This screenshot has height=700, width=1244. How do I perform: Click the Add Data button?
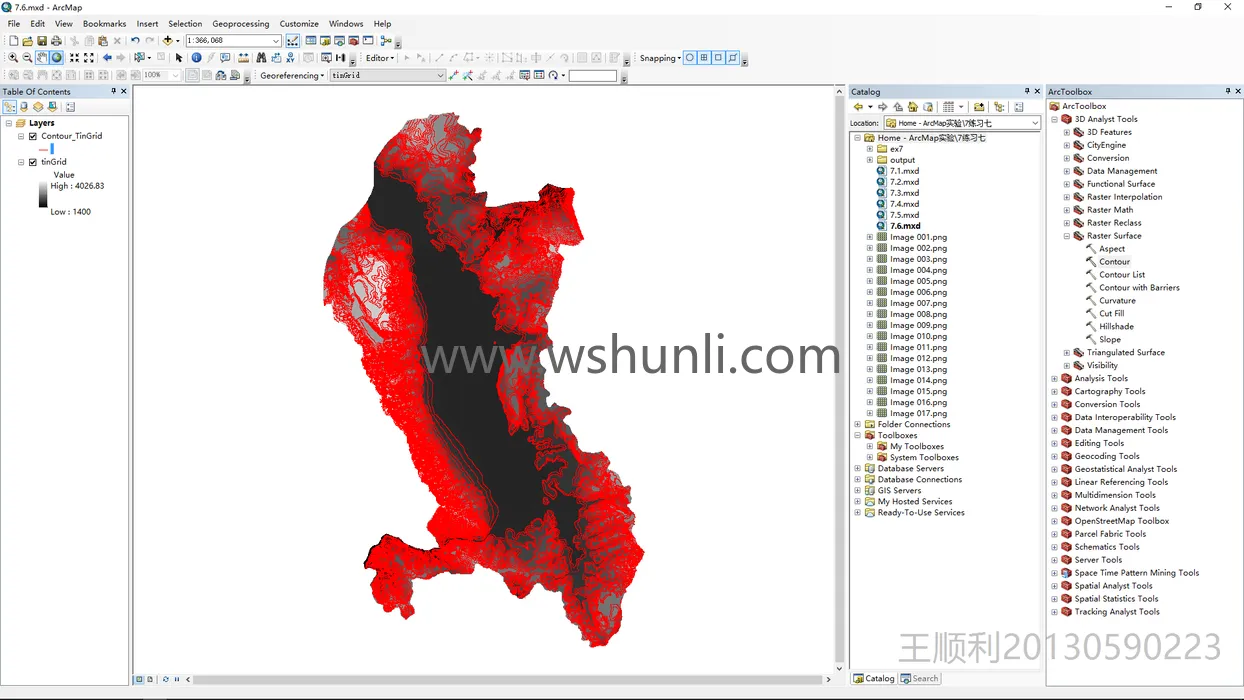[x=167, y=41]
